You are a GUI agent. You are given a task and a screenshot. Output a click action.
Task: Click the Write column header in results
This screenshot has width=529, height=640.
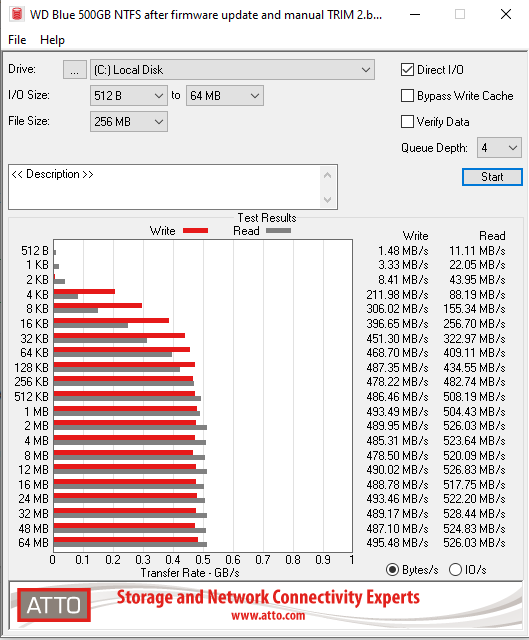click(x=416, y=236)
